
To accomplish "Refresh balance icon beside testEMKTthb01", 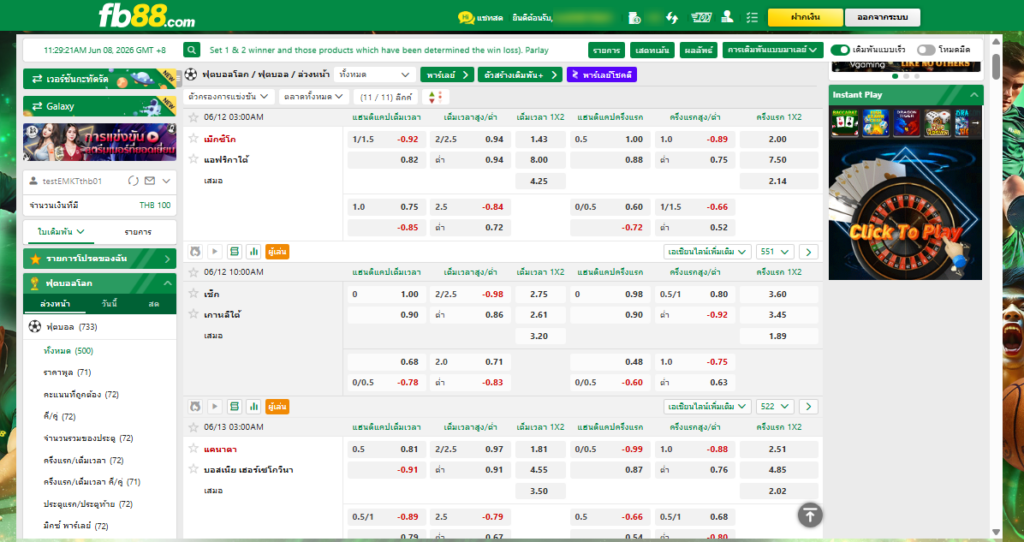I will tap(133, 181).
